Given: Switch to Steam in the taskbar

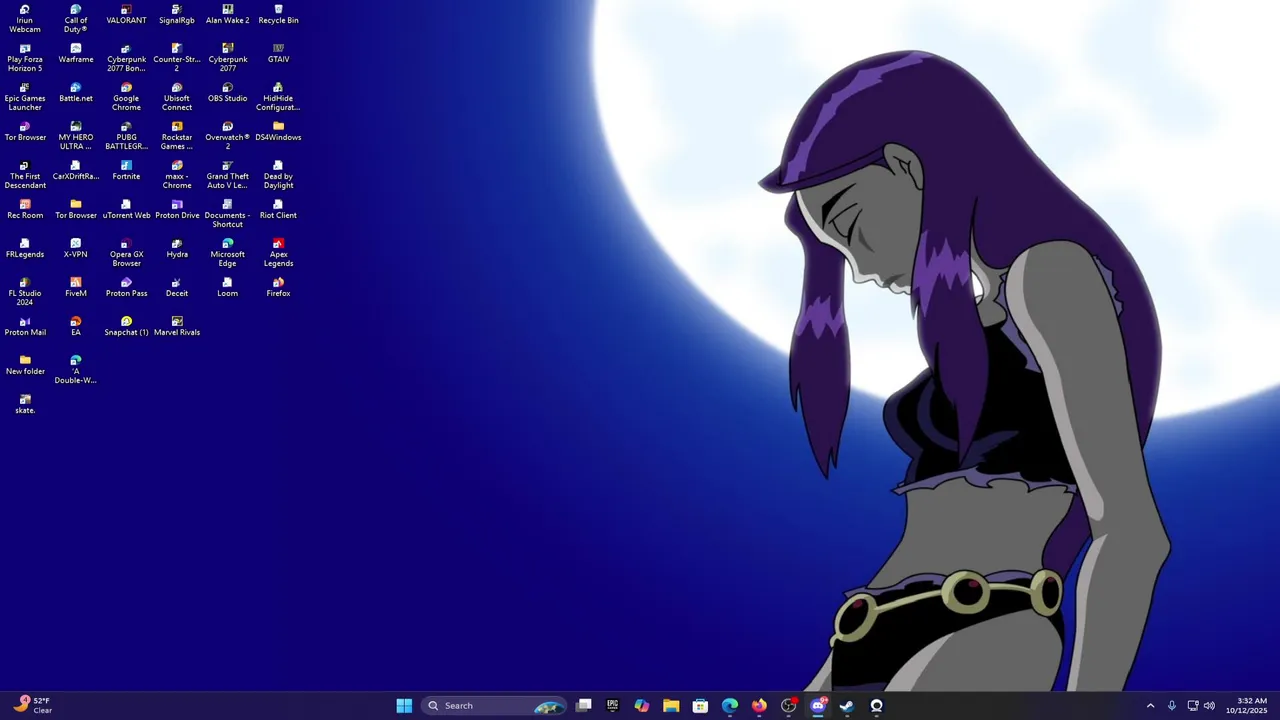Looking at the screenshot, I should 847,706.
